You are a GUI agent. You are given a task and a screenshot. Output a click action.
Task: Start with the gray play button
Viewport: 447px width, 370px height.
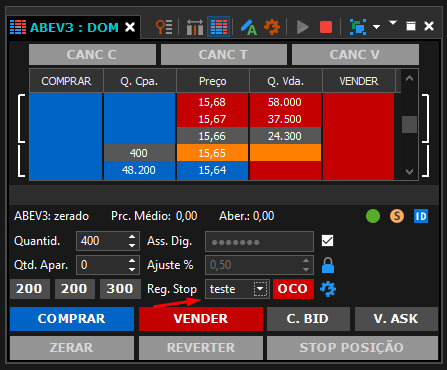tap(302, 27)
